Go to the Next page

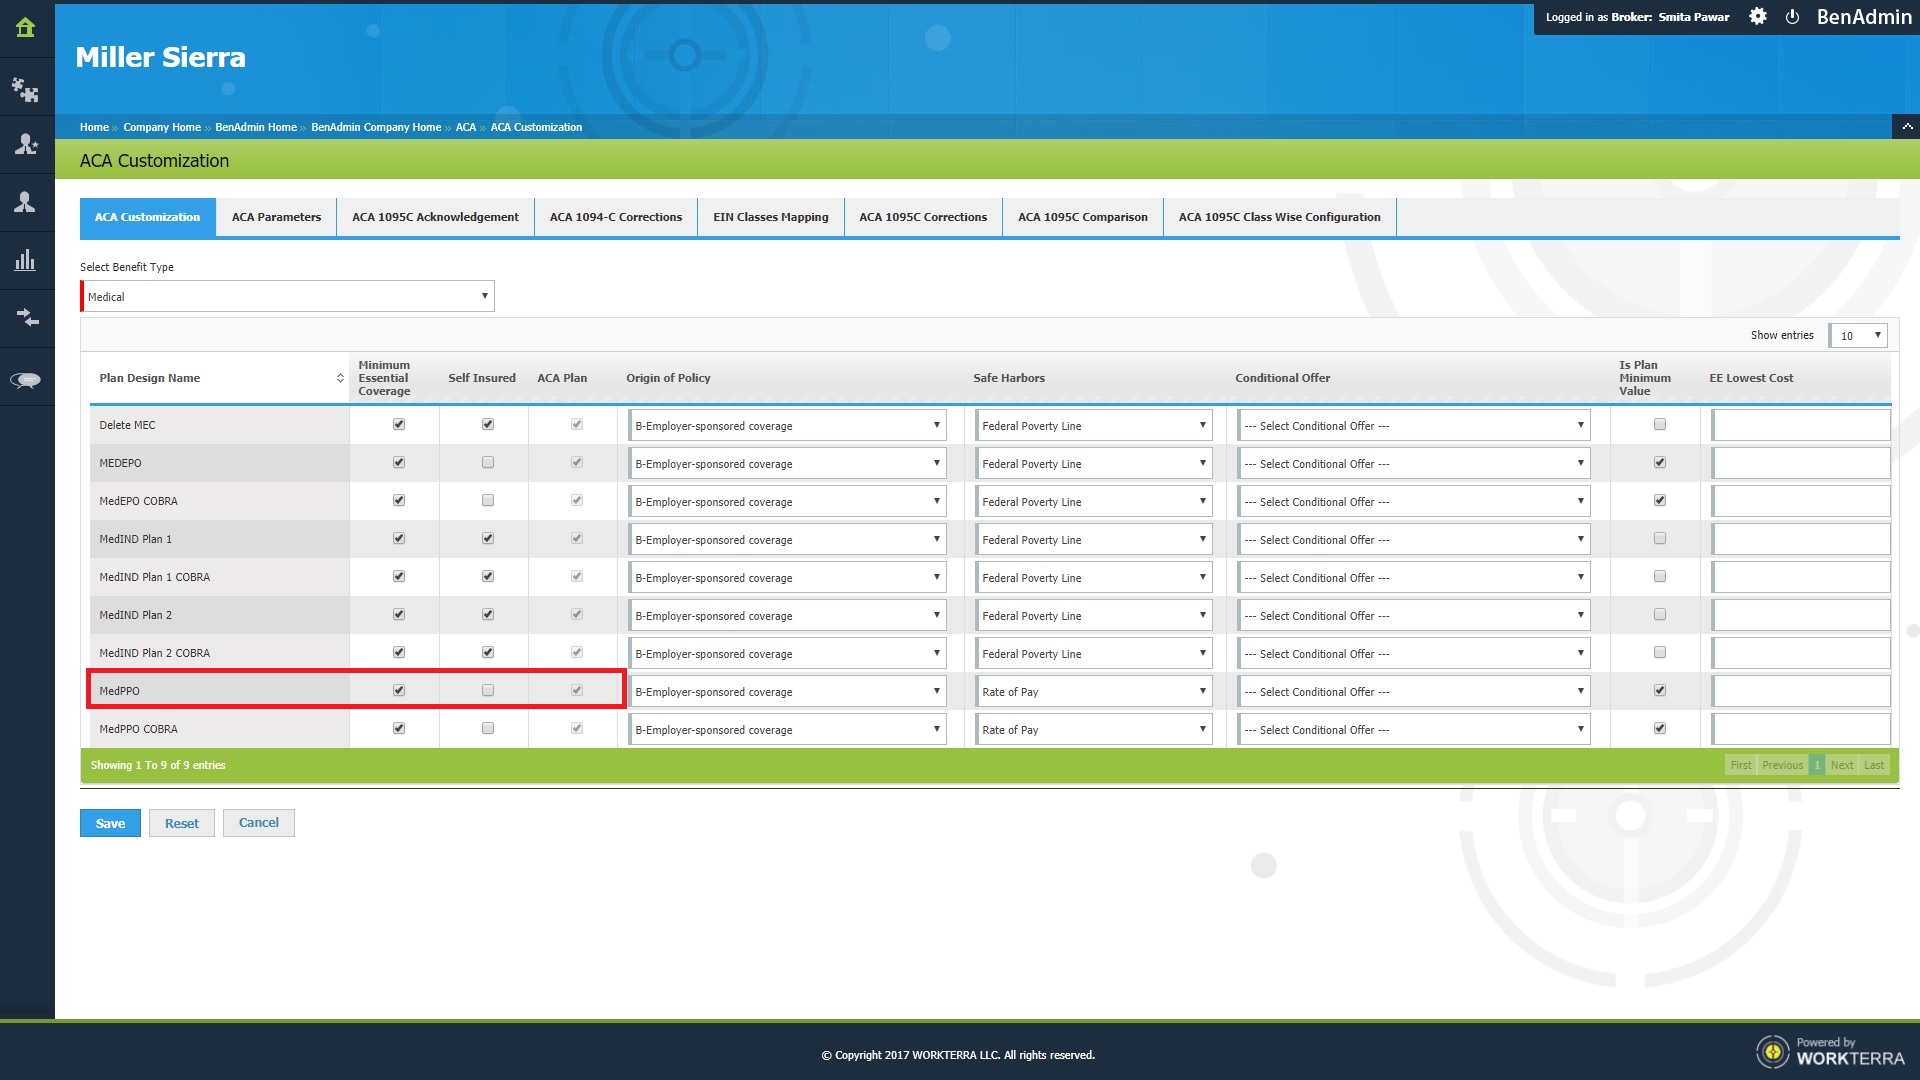click(1842, 765)
